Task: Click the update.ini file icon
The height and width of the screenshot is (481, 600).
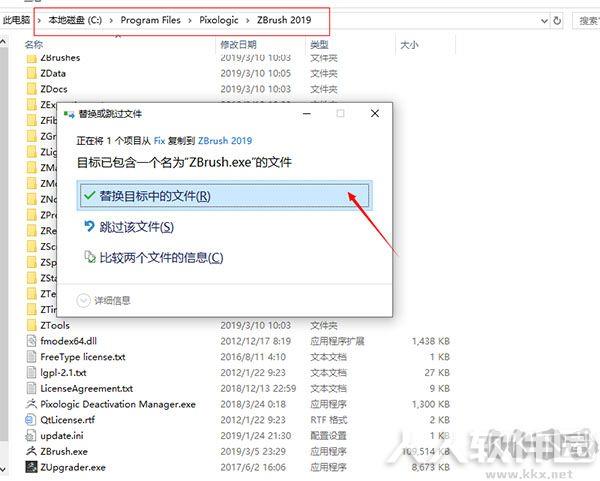Action: 31,435
